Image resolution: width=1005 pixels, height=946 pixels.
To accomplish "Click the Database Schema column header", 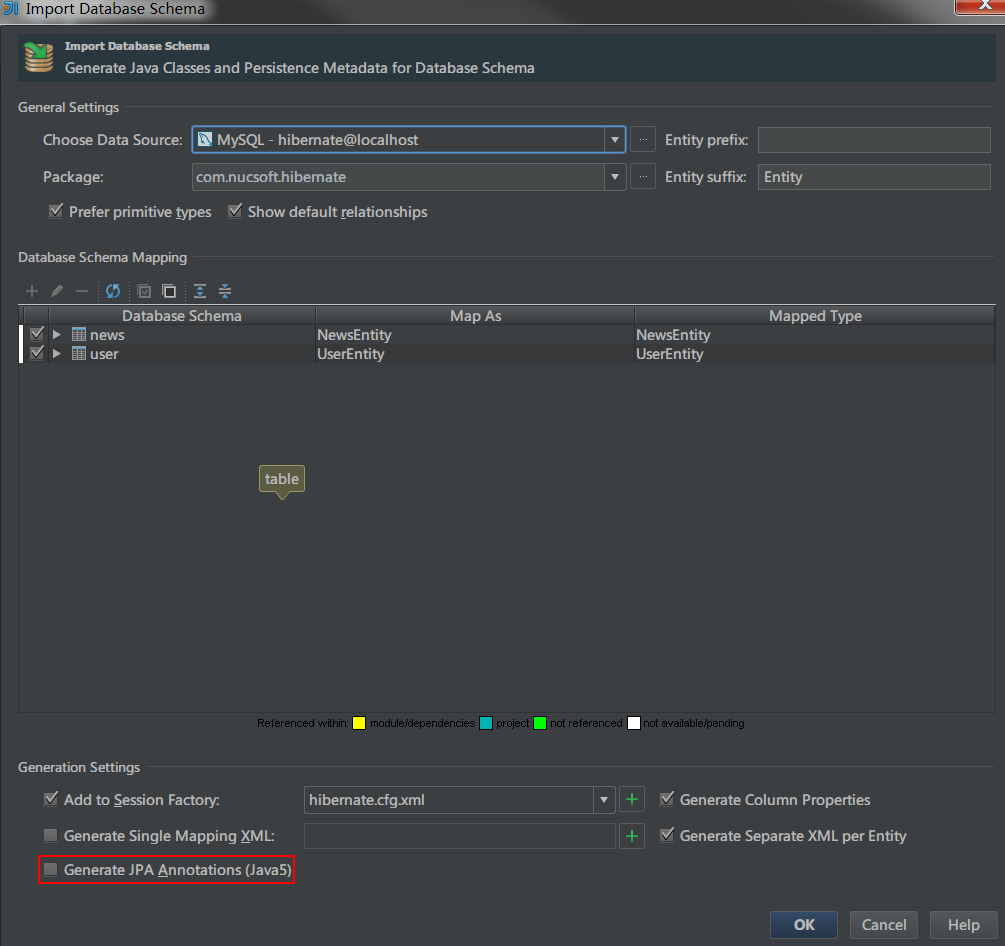I will 182,315.
